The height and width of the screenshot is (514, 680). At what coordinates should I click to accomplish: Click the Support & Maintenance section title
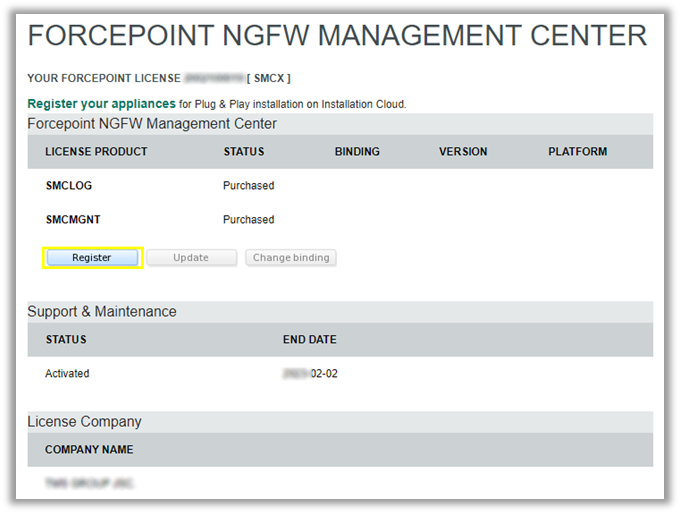tap(102, 311)
